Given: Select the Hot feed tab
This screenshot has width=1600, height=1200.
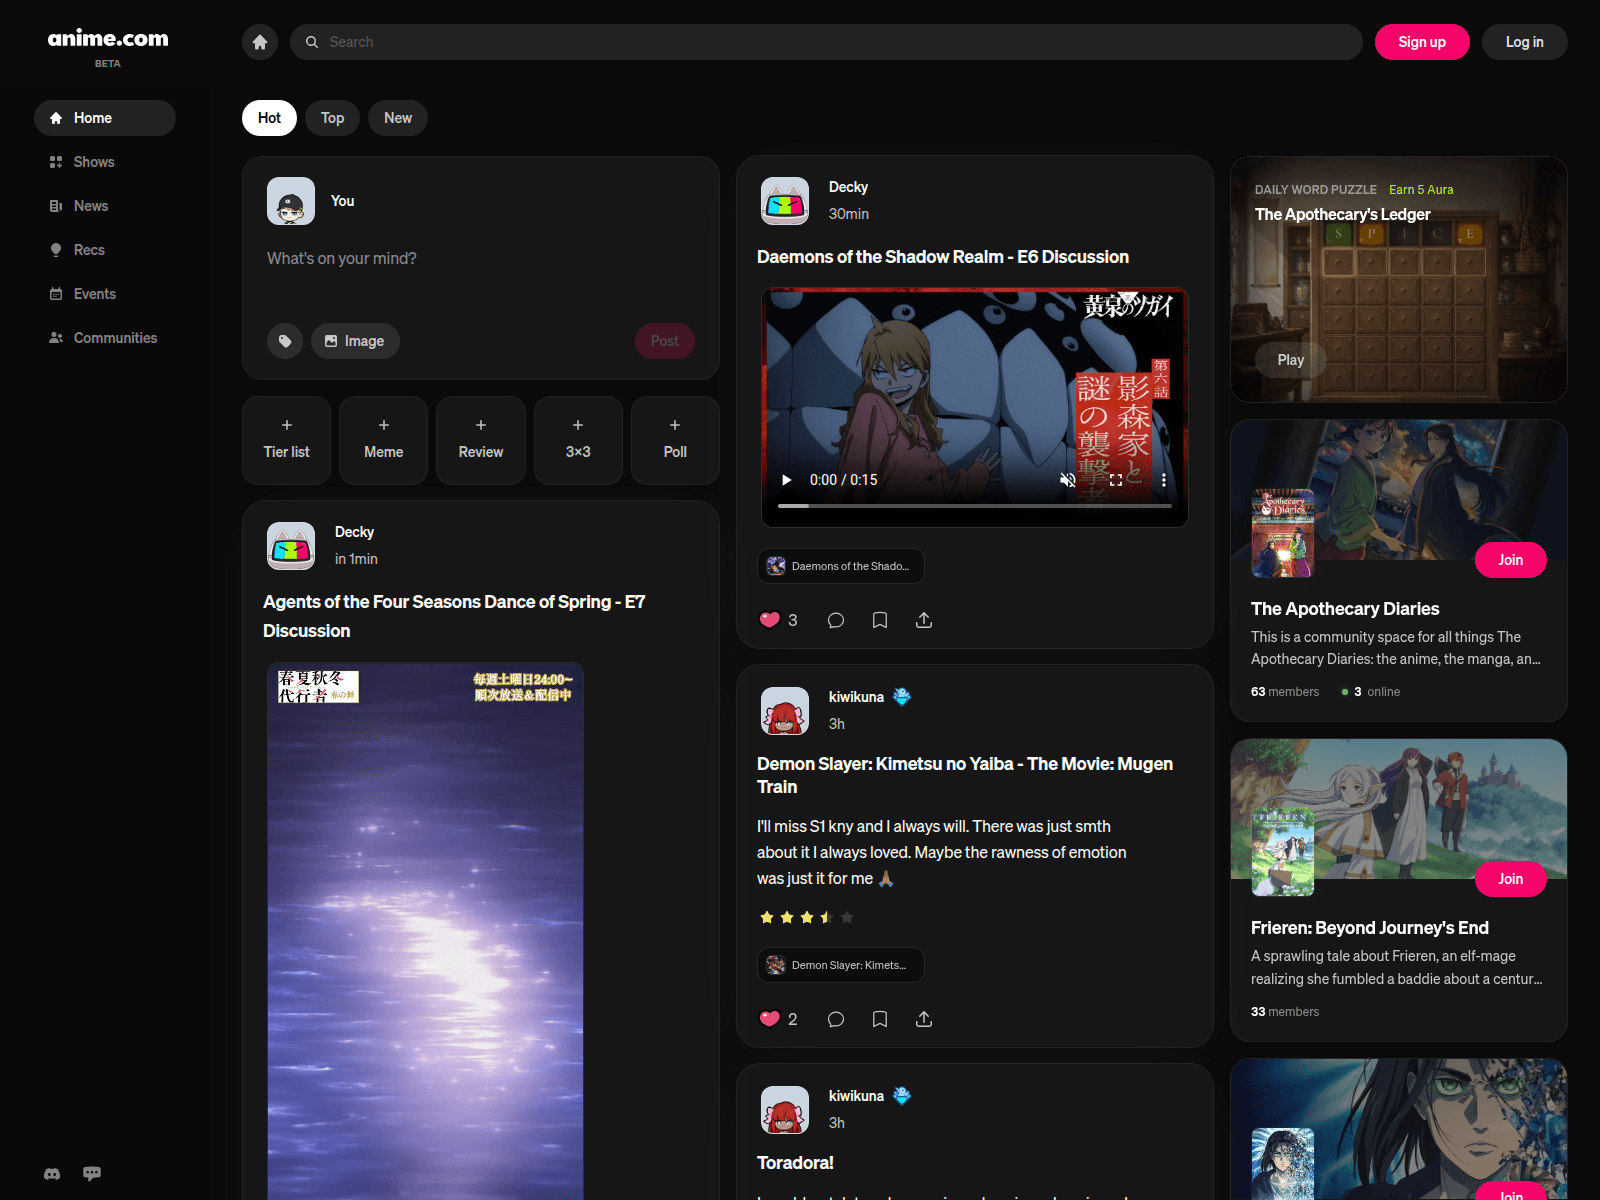Looking at the screenshot, I should (269, 118).
